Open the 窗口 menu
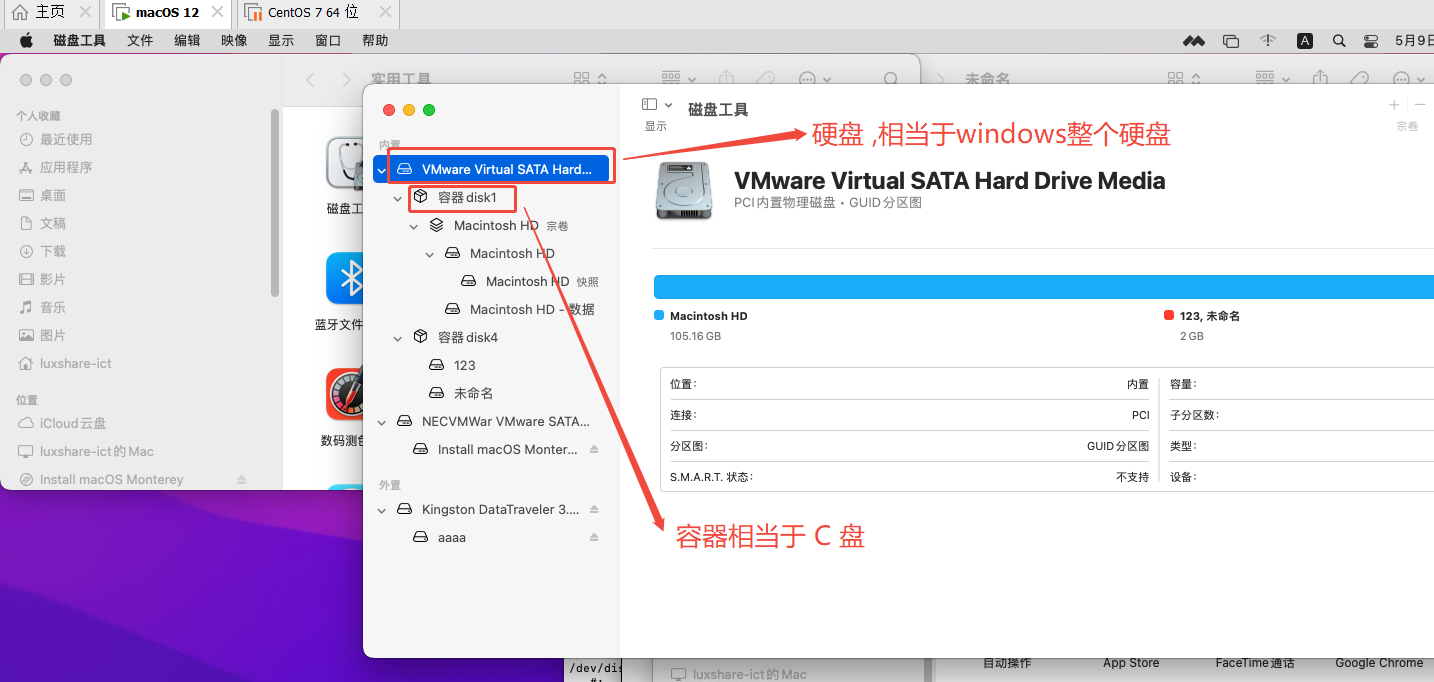The height and width of the screenshot is (682, 1434). 328,41
